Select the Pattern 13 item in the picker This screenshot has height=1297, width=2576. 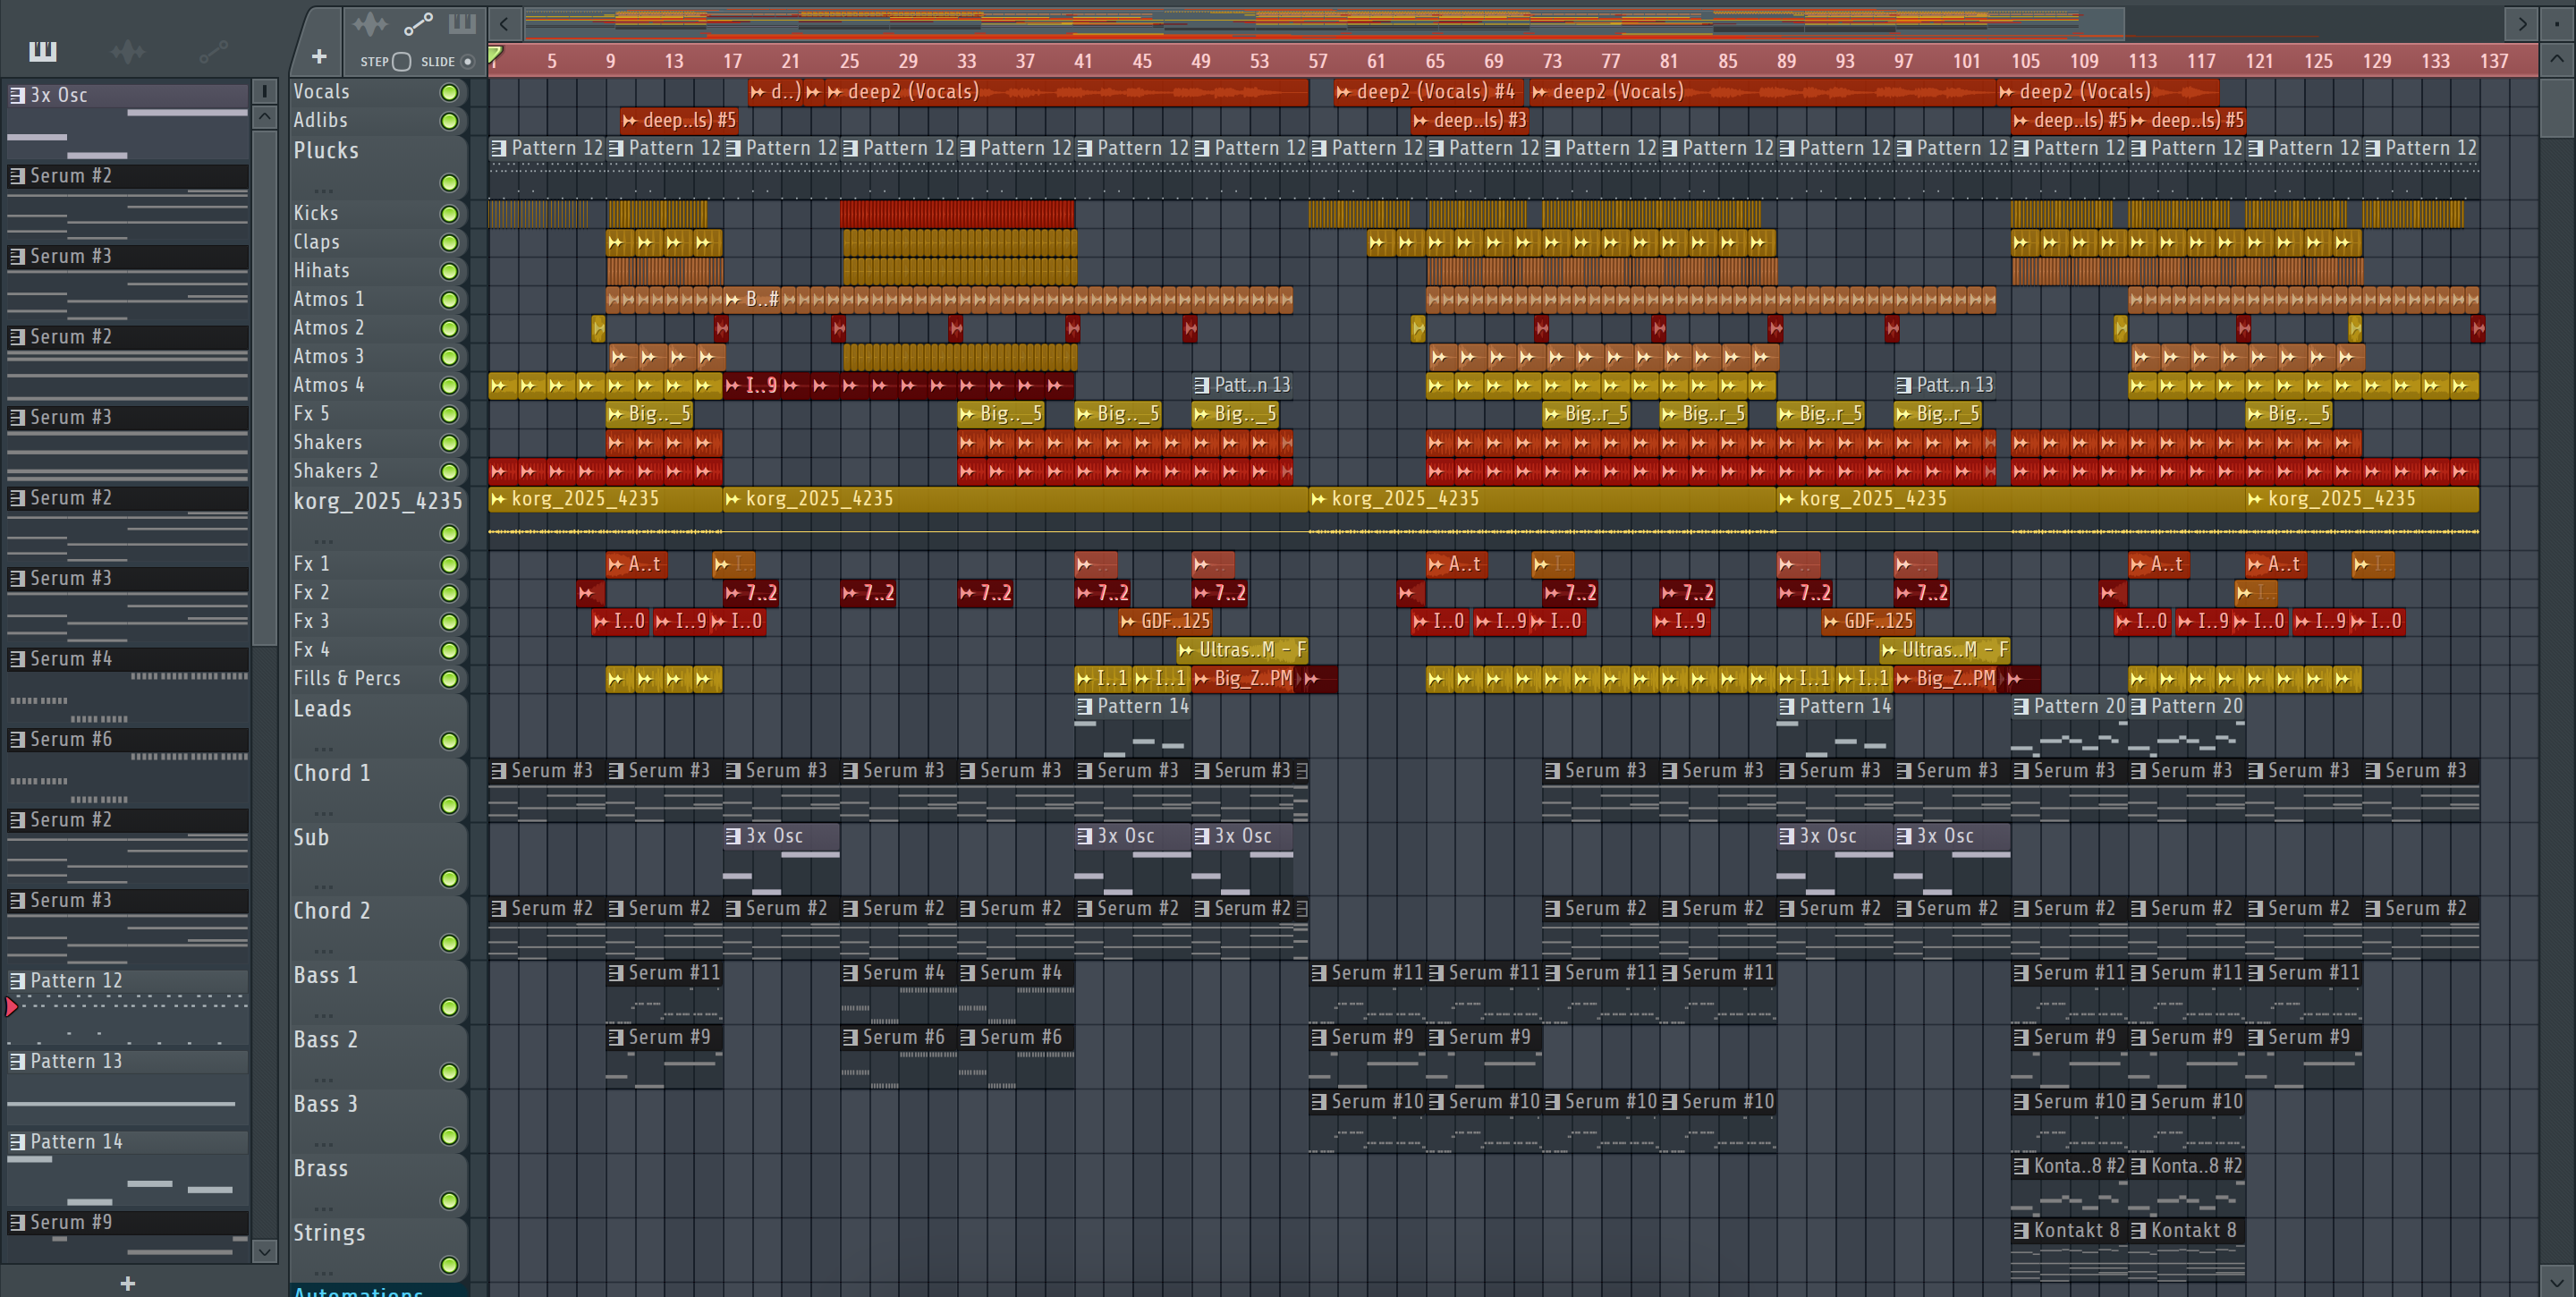[76, 1061]
